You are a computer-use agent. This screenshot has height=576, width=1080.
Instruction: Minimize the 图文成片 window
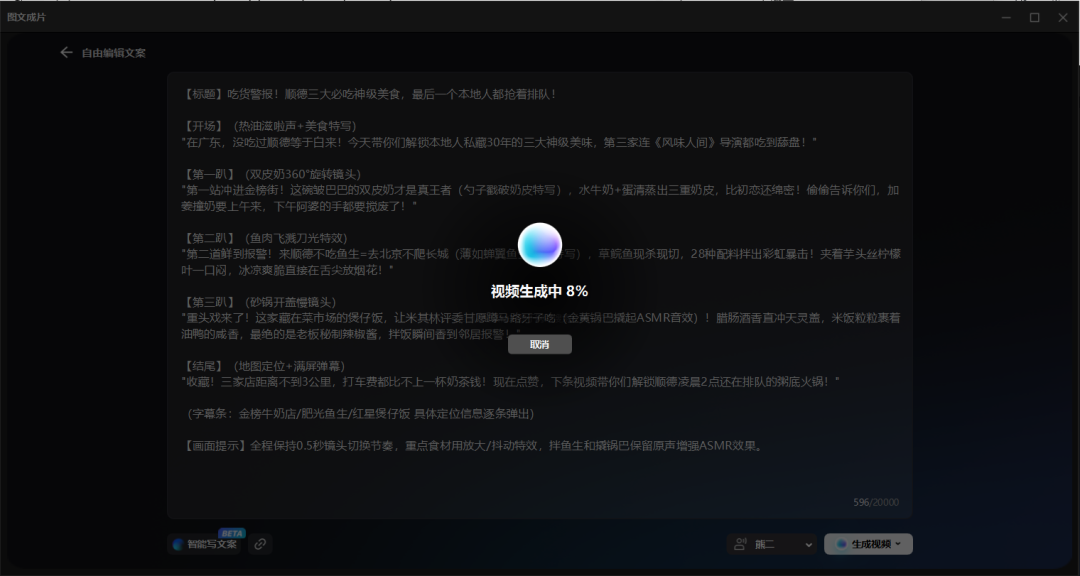click(x=1006, y=17)
